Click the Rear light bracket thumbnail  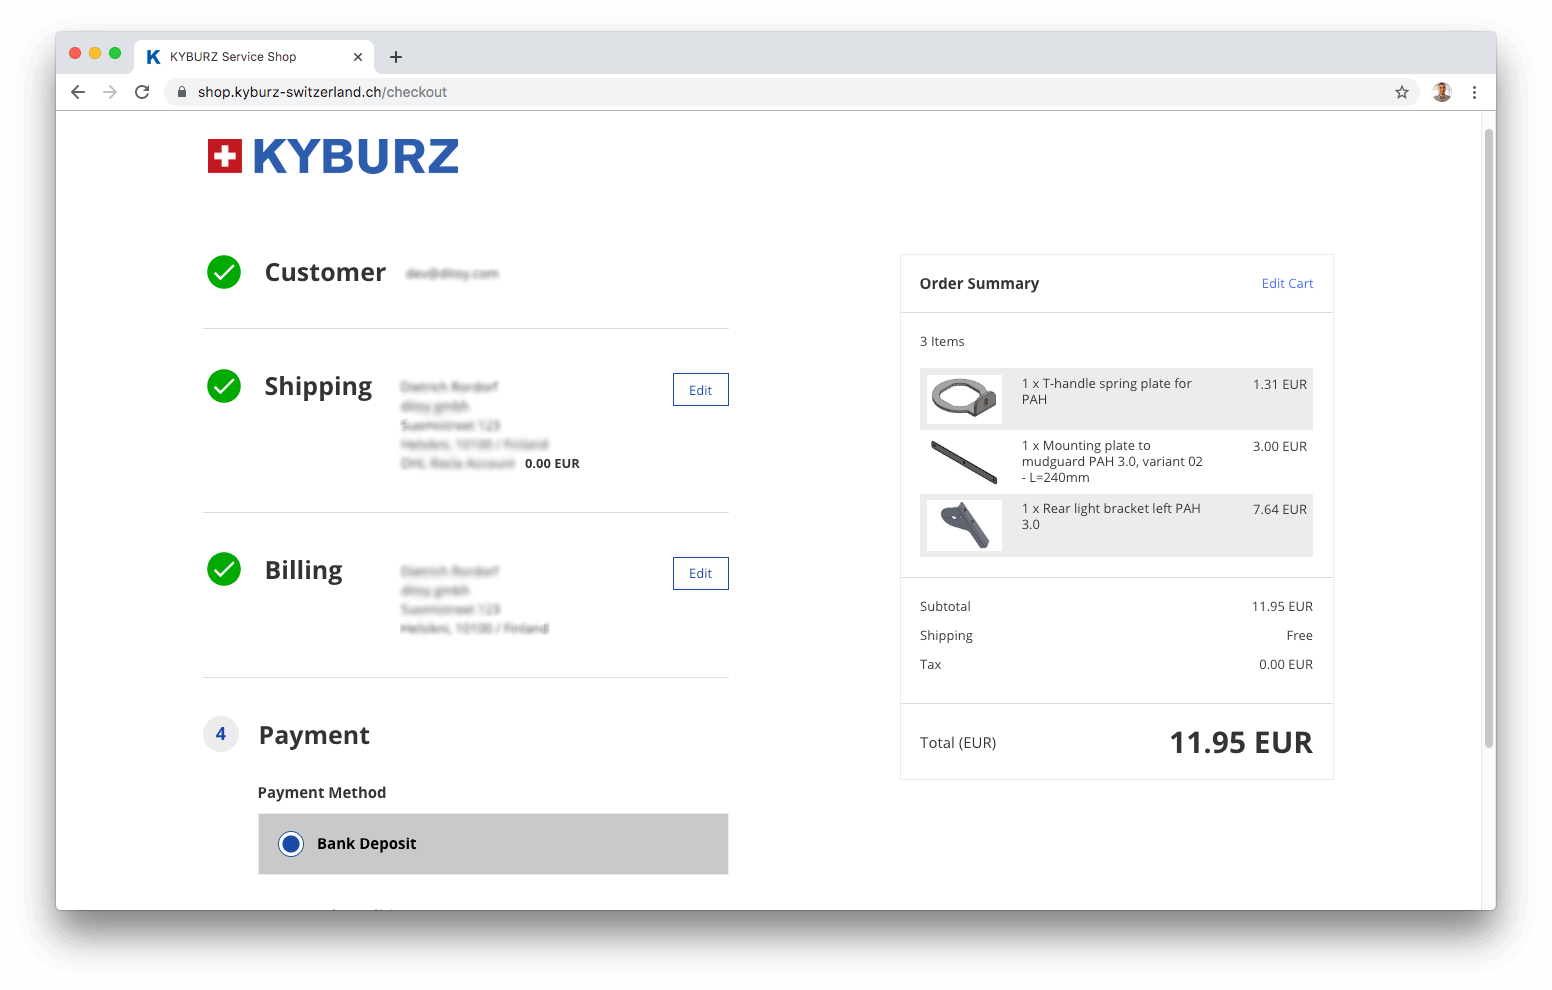pyautogui.click(x=964, y=526)
